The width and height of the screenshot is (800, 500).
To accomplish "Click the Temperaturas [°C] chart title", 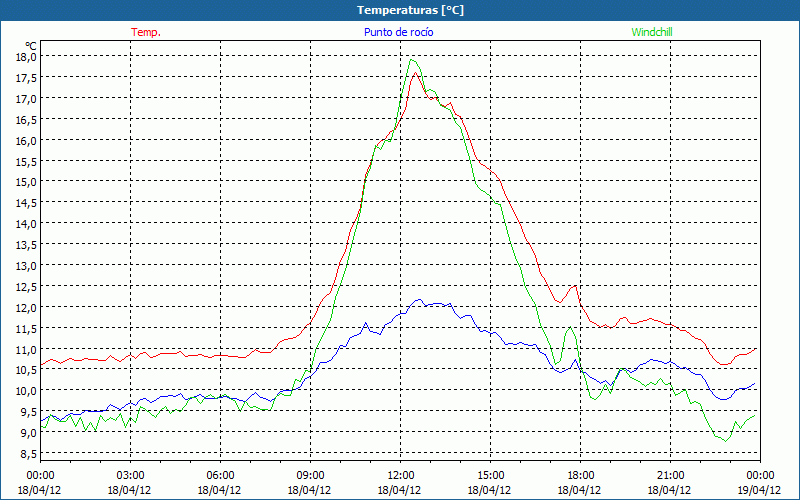I will [x=410, y=10].
